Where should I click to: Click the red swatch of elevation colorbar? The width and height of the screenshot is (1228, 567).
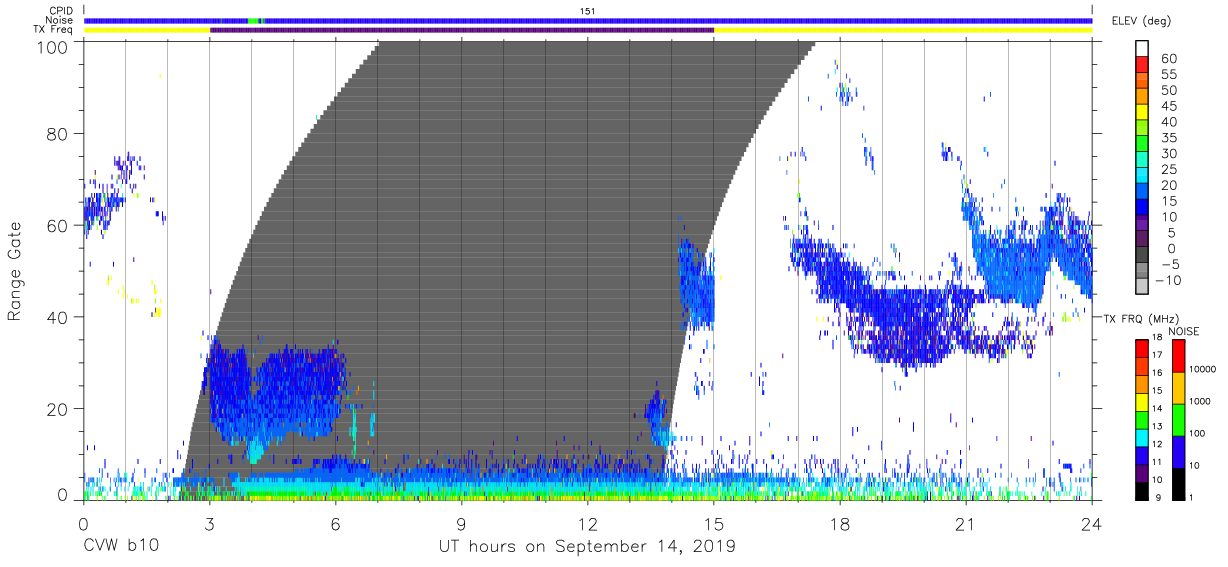coord(1143,63)
